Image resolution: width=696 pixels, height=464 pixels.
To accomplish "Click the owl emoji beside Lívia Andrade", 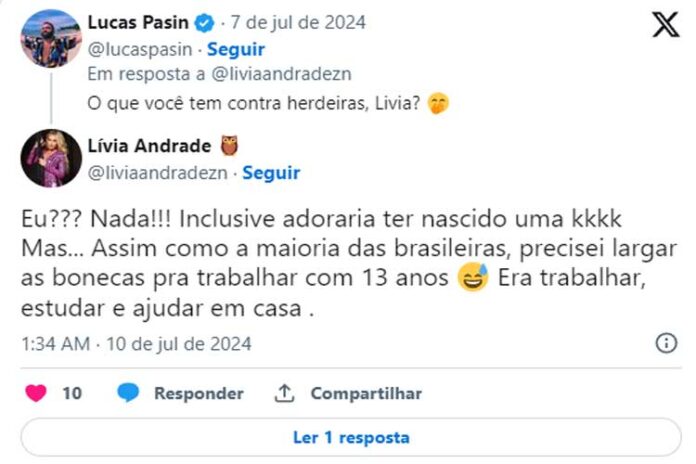I will pyautogui.click(x=231, y=148).
